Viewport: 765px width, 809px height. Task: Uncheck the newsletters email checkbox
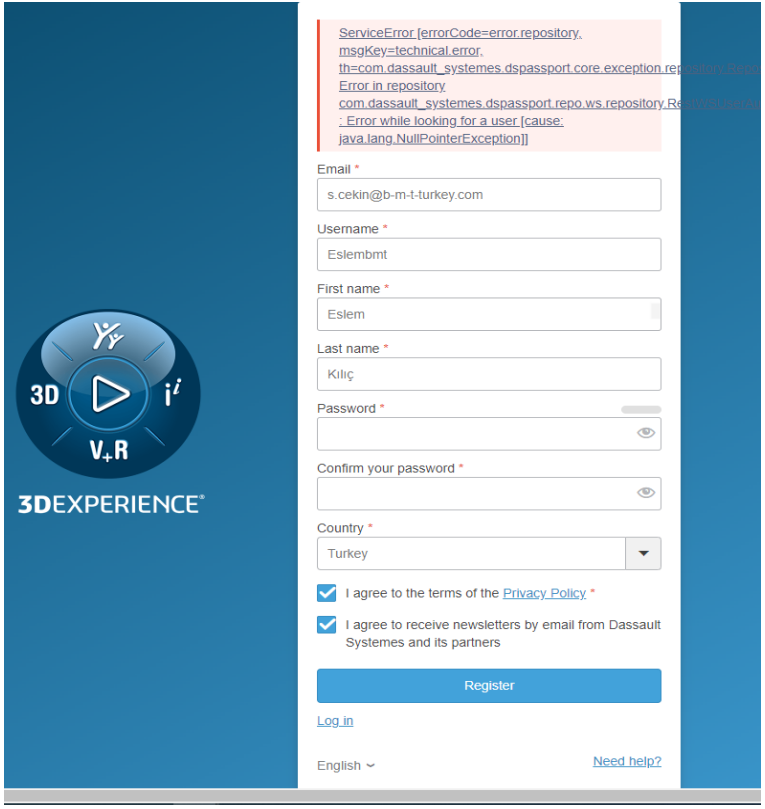327,625
